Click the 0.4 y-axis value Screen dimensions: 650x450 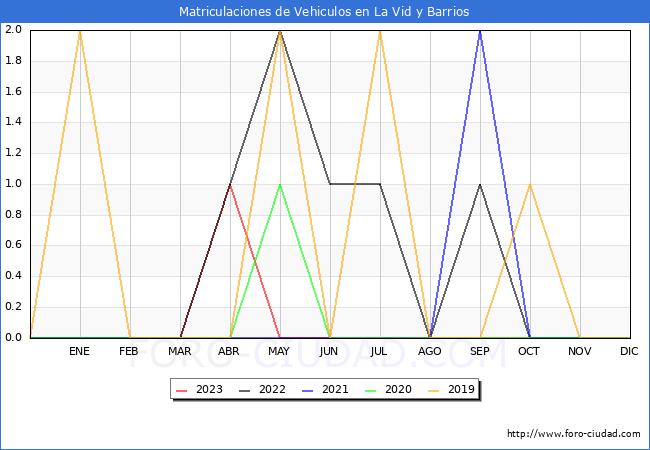13,276
